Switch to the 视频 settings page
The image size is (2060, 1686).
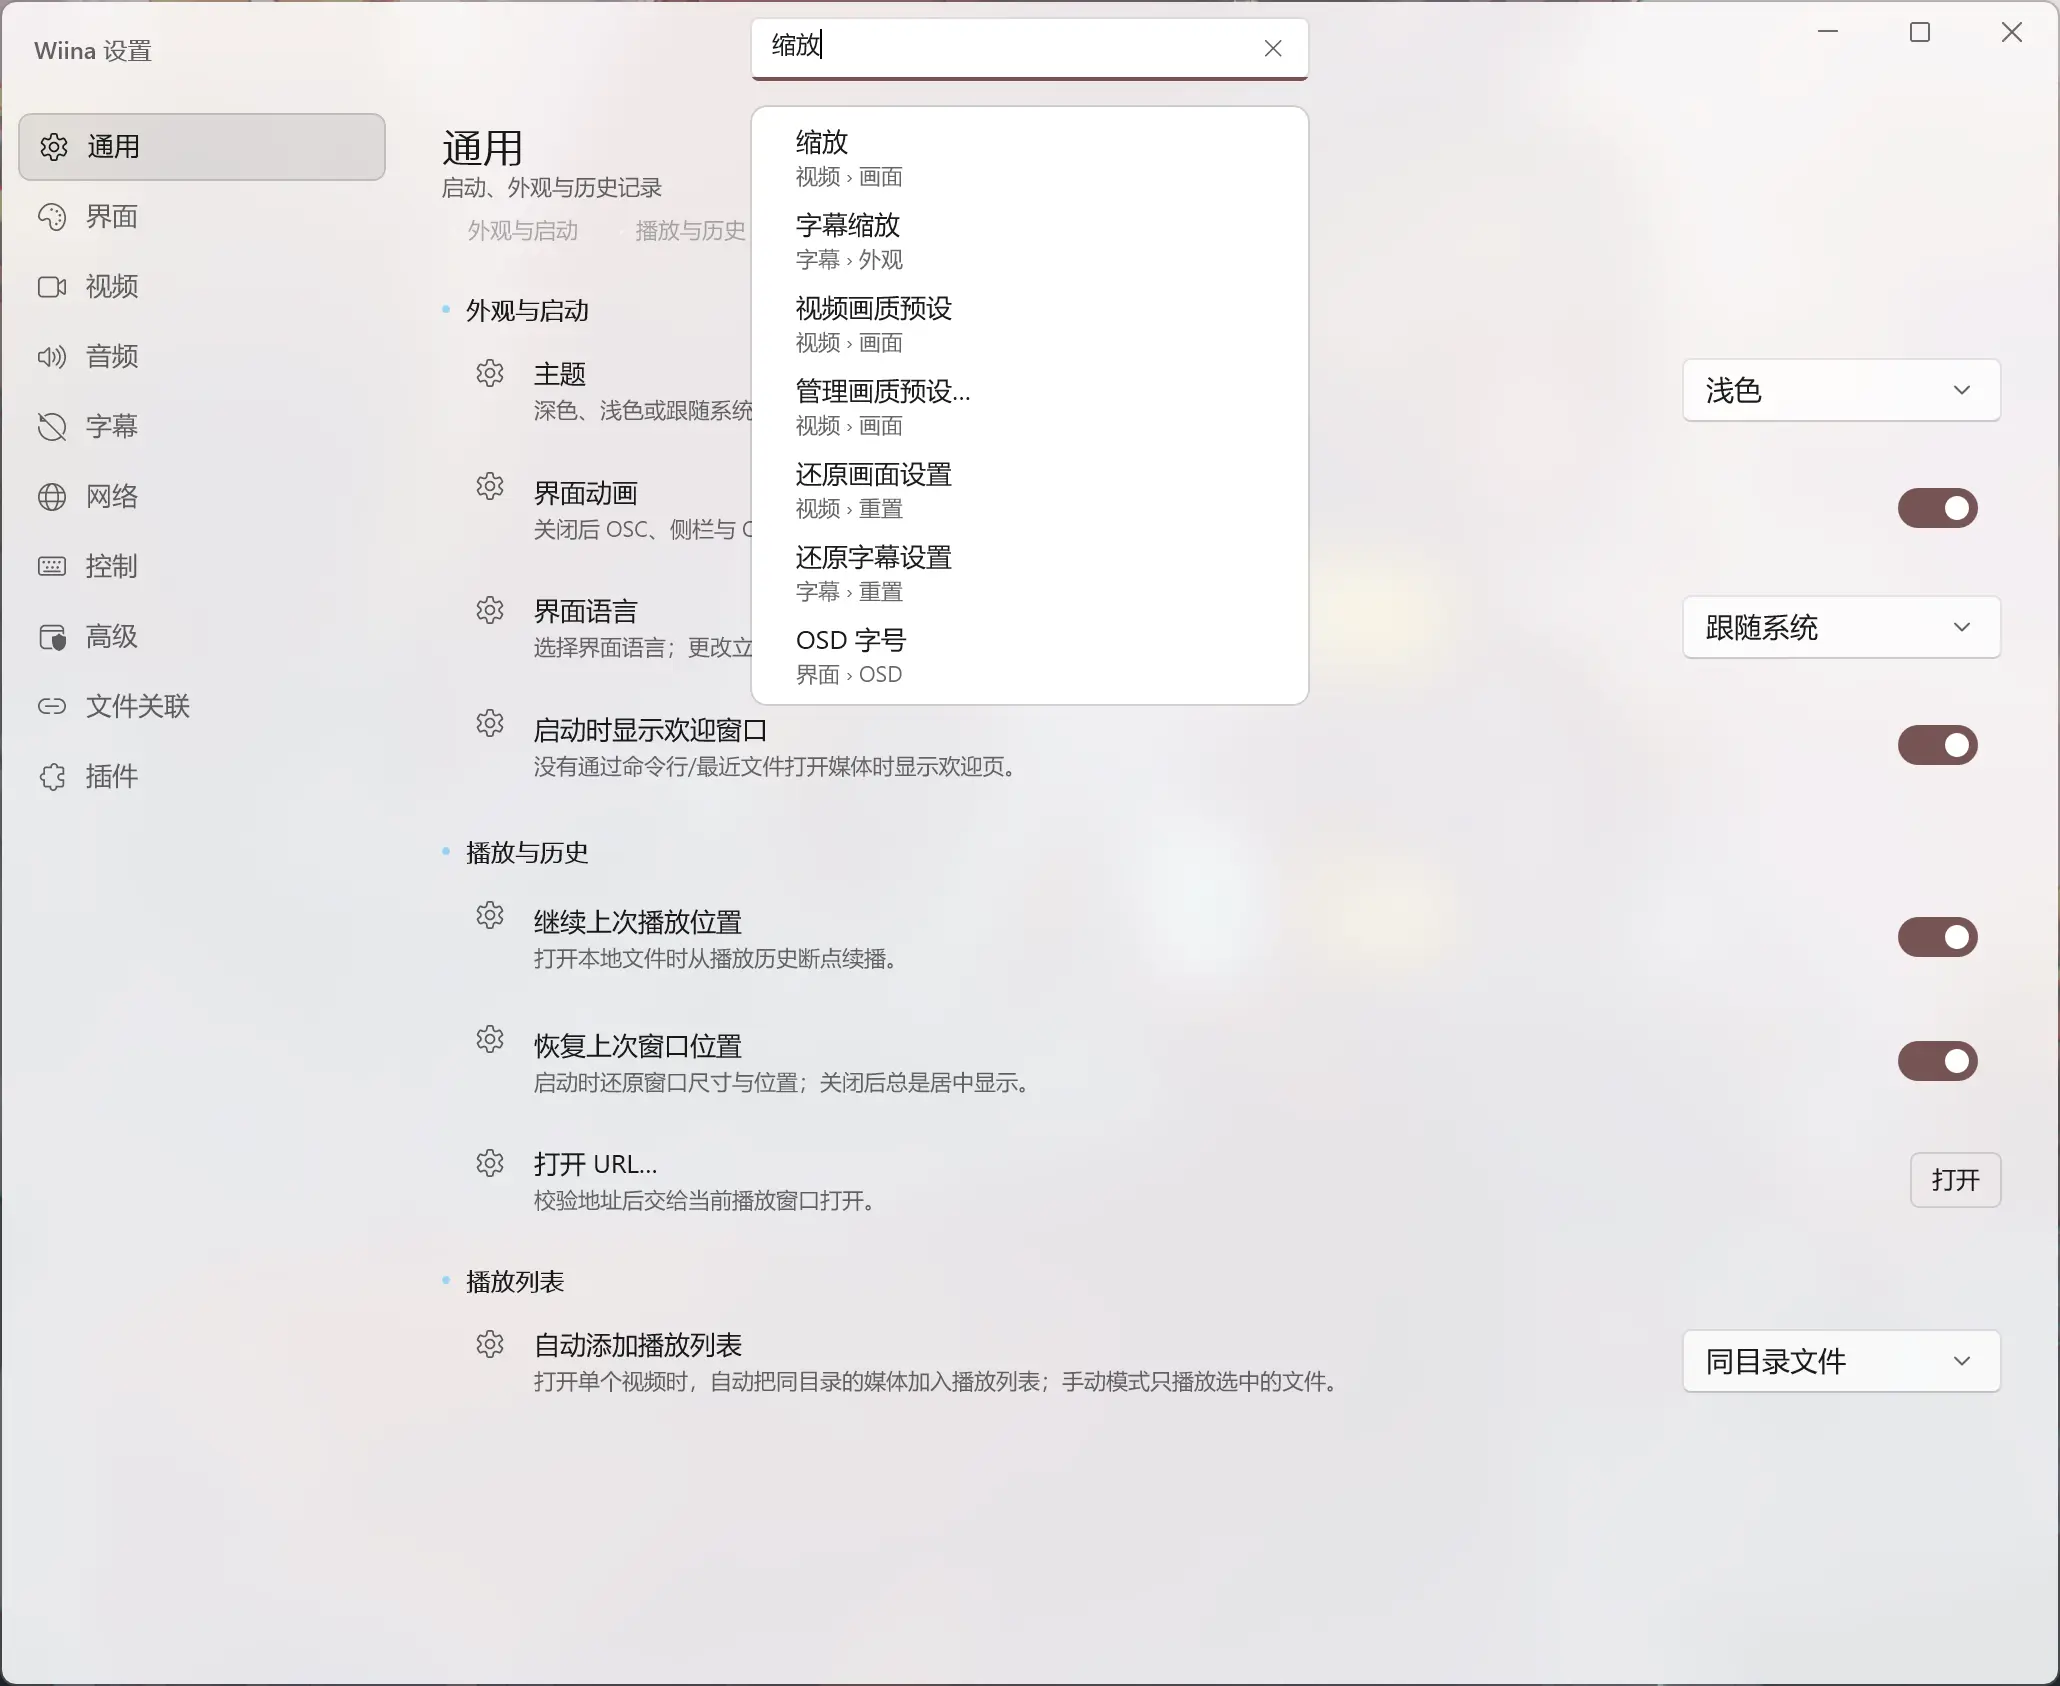(202, 287)
